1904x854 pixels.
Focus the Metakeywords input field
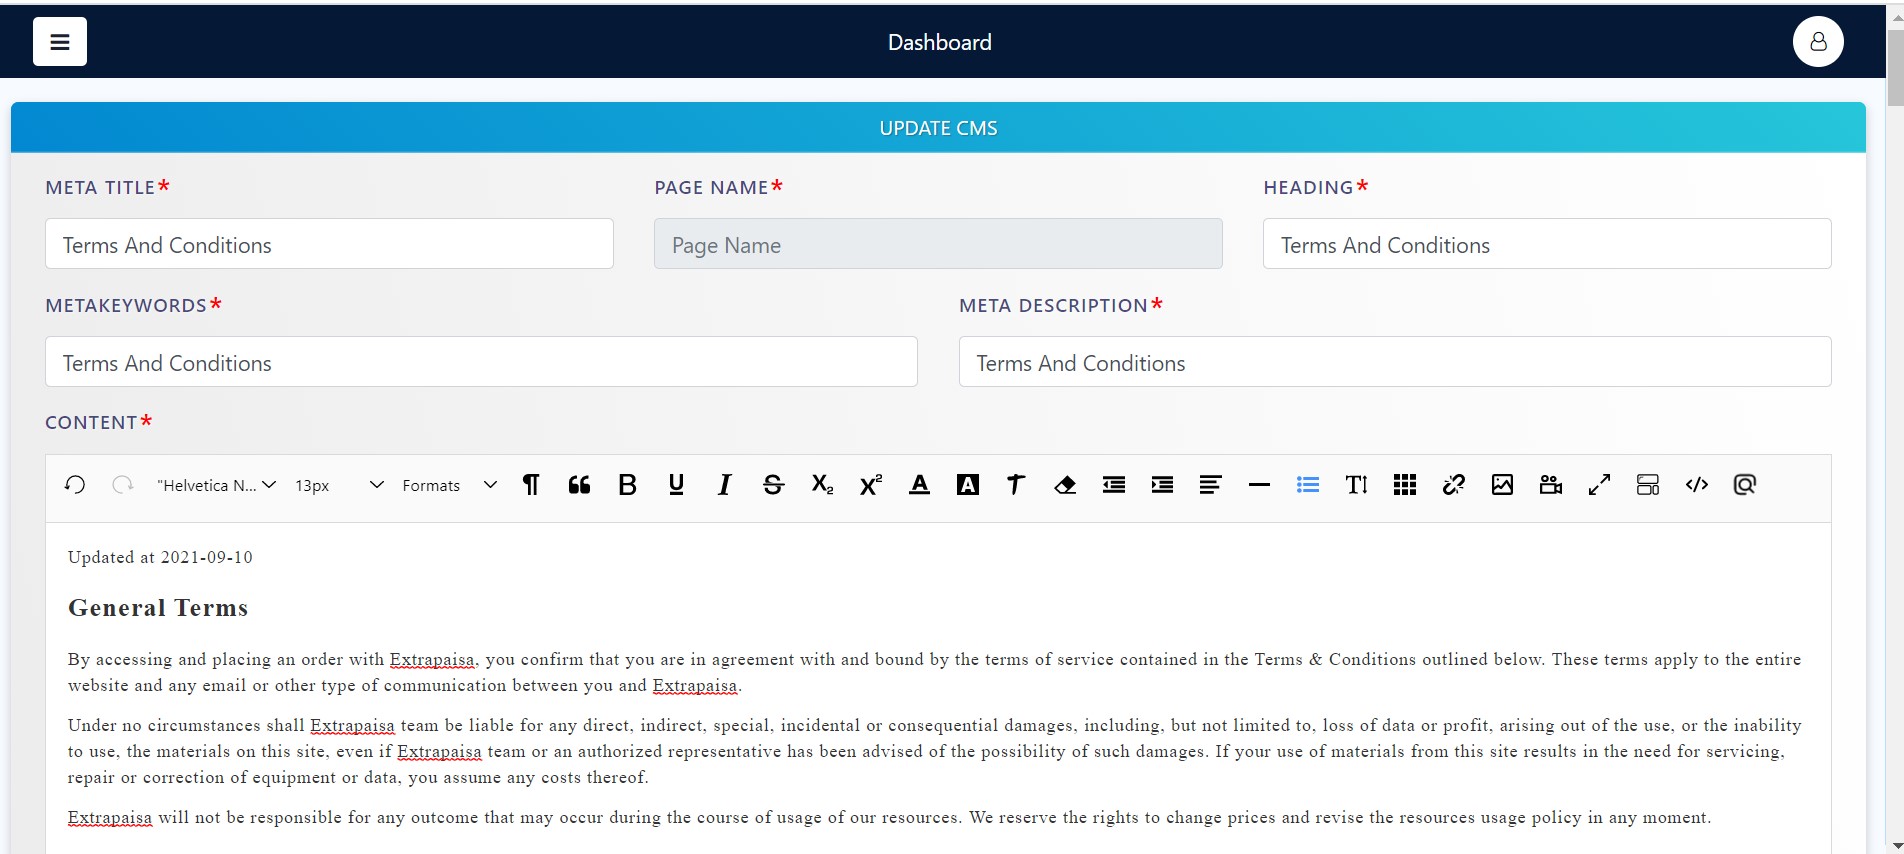(481, 362)
